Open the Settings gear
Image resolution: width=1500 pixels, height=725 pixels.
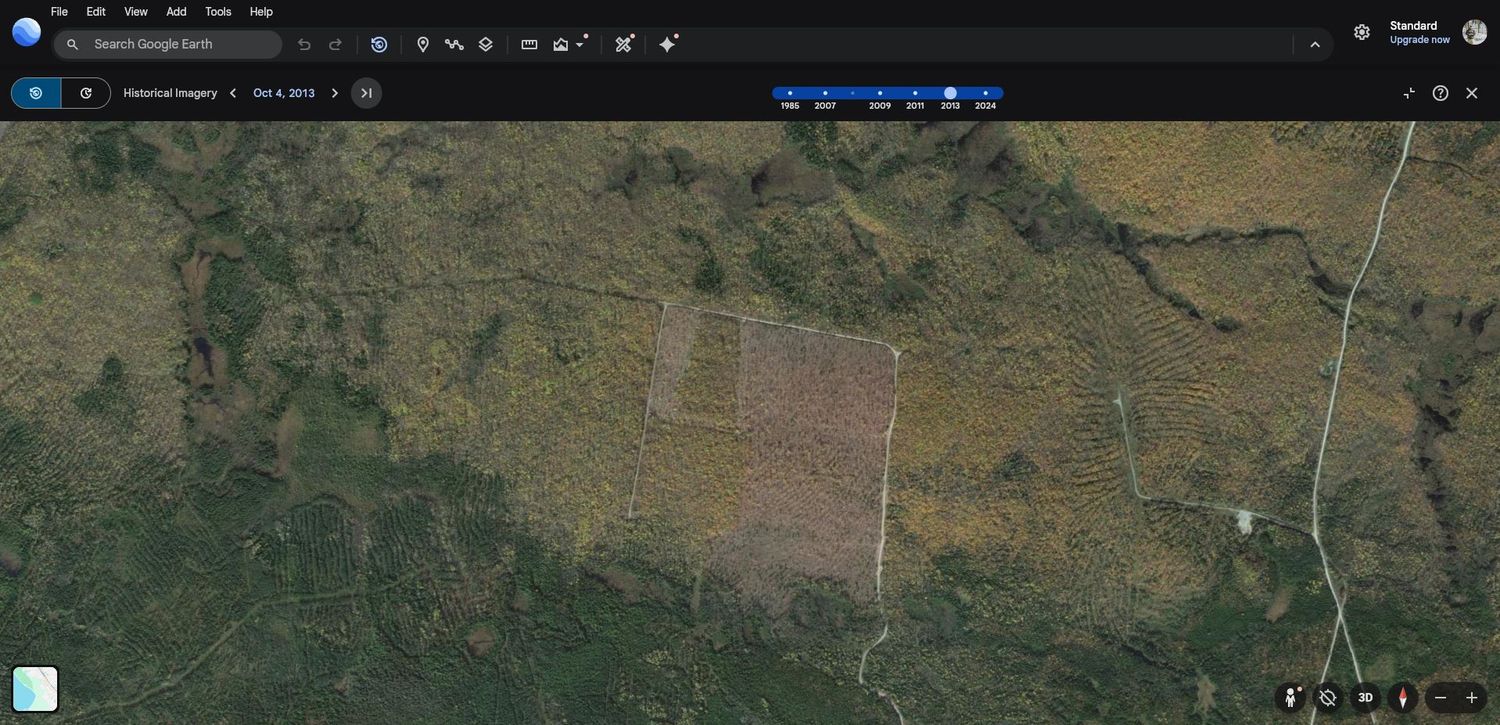point(1362,32)
